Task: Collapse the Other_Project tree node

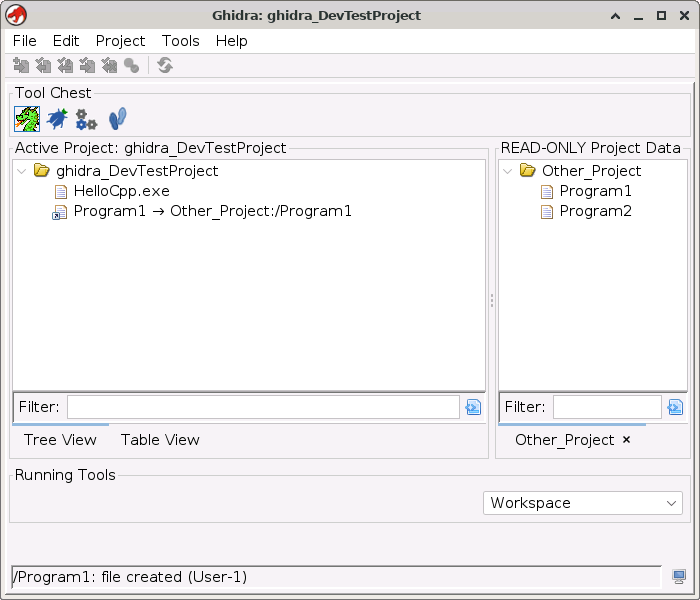Action: [x=509, y=171]
